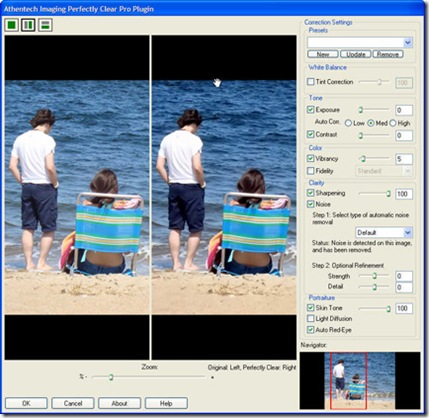This screenshot has height=418, width=429.
Task: Open Help from the bottom buttons
Action: click(x=166, y=404)
